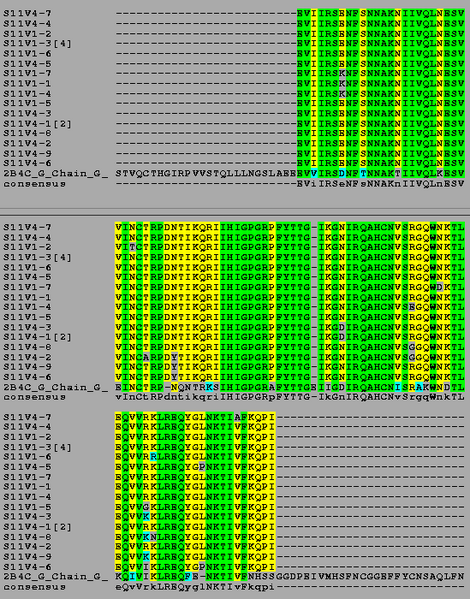
Task: Click the S11V4-6 label on its EVIIRSENF row
Action: (28, 164)
